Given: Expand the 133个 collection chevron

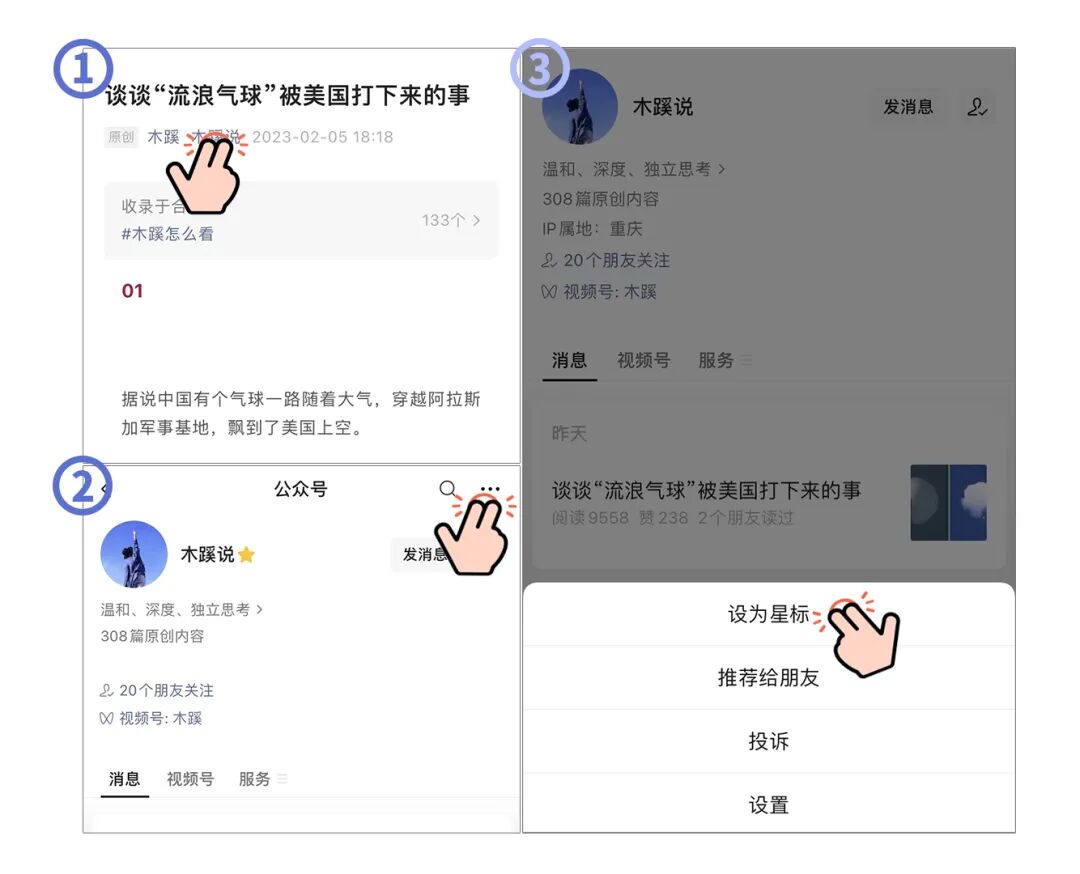Looking at the screenshot, I should [476, 220].
